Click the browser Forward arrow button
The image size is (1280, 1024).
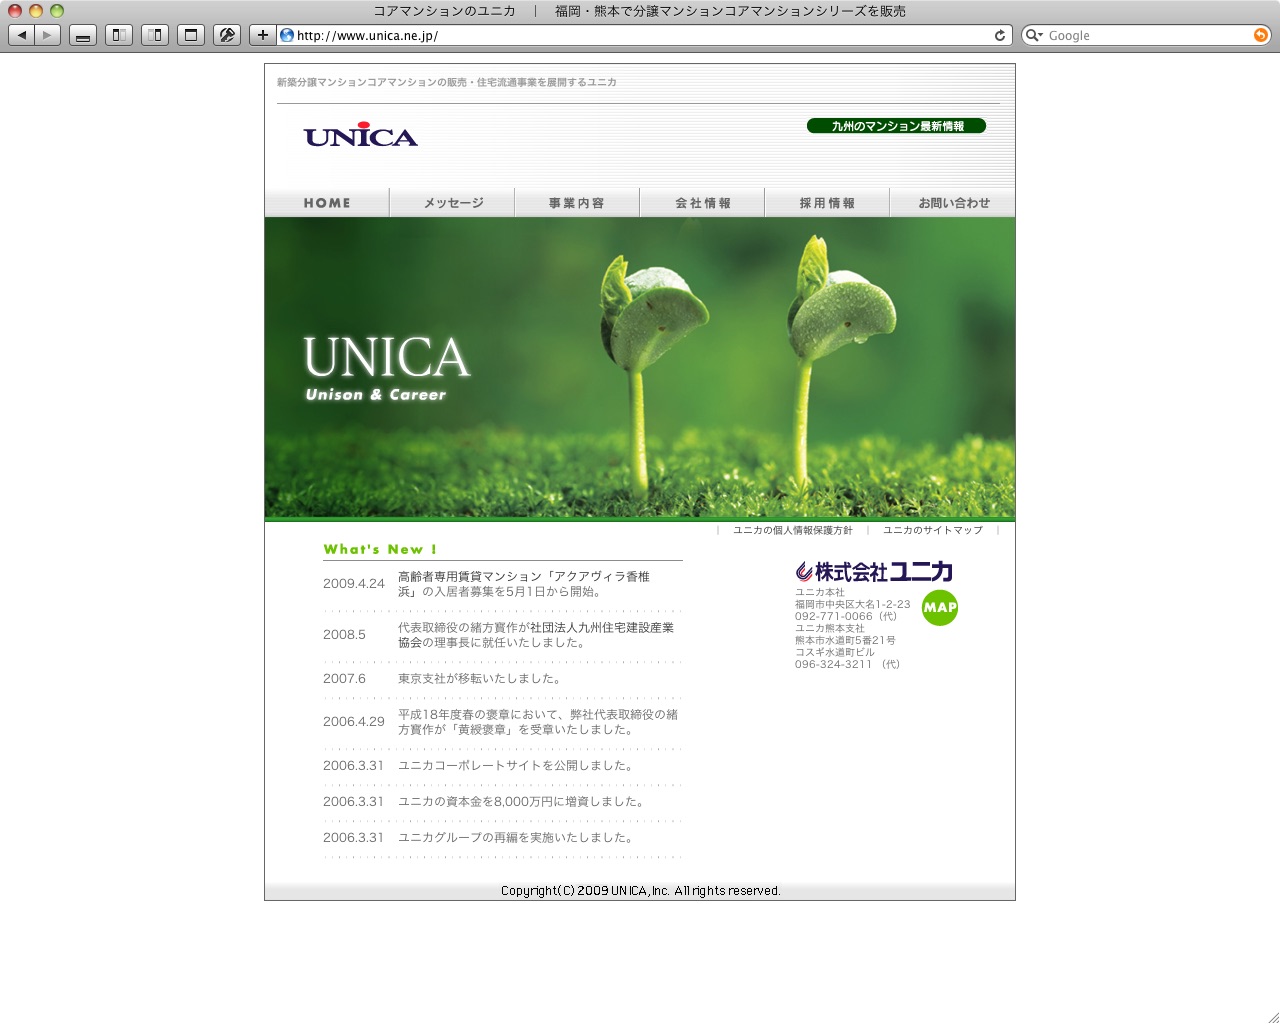click(x=47, y=35)
